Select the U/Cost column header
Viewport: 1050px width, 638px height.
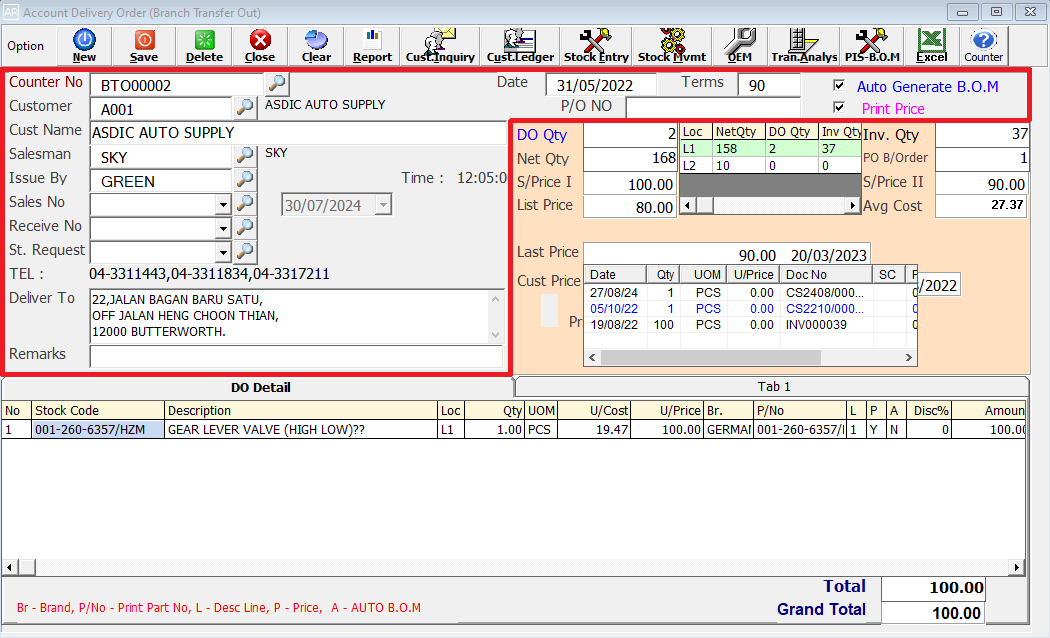[x=594, y=410]
